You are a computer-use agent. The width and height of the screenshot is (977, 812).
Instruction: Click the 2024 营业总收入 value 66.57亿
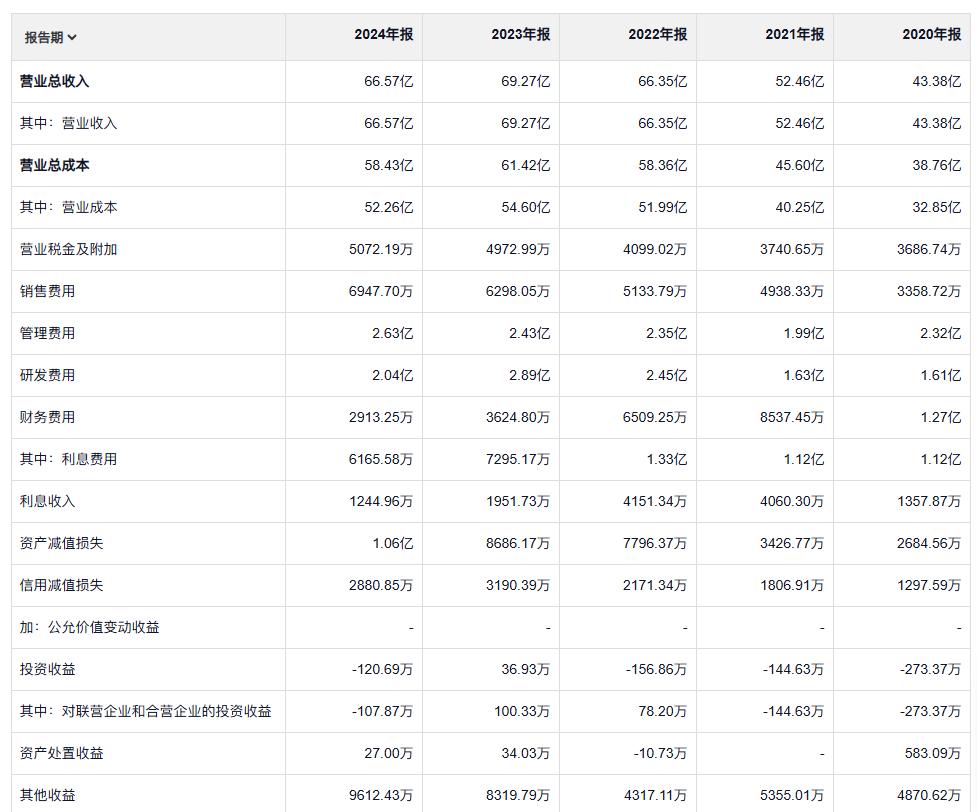point(388,81)
